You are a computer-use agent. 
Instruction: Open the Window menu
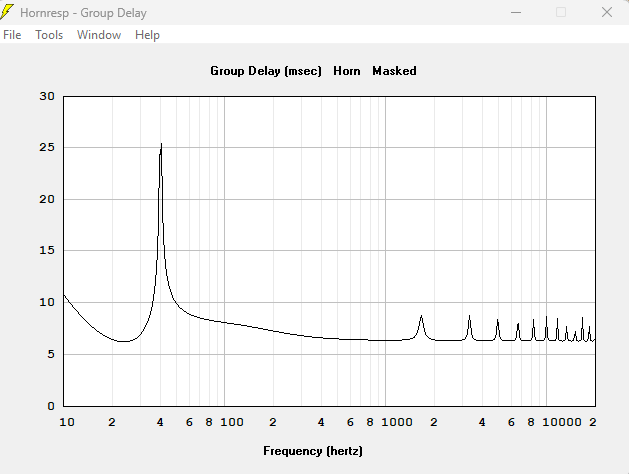coord(99,35)
